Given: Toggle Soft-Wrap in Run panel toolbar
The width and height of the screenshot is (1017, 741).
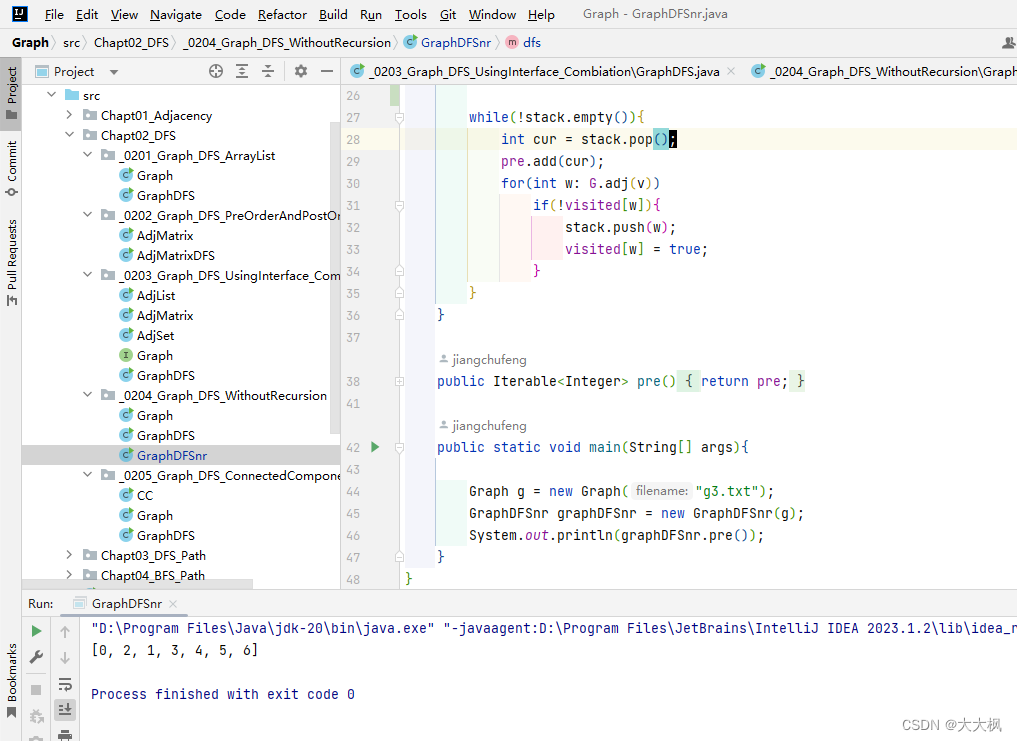Looking at the screenshot, I should (65, 684).
